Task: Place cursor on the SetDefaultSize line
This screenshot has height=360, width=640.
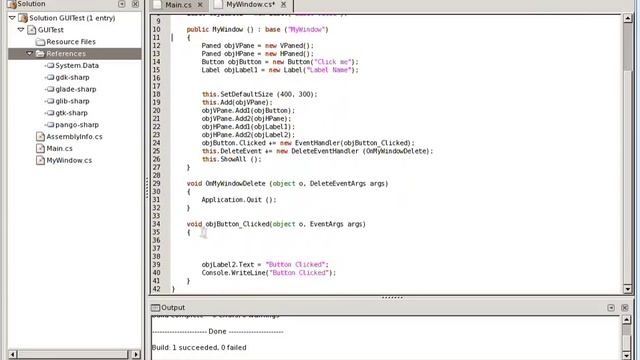Action: tap(259, 94)
